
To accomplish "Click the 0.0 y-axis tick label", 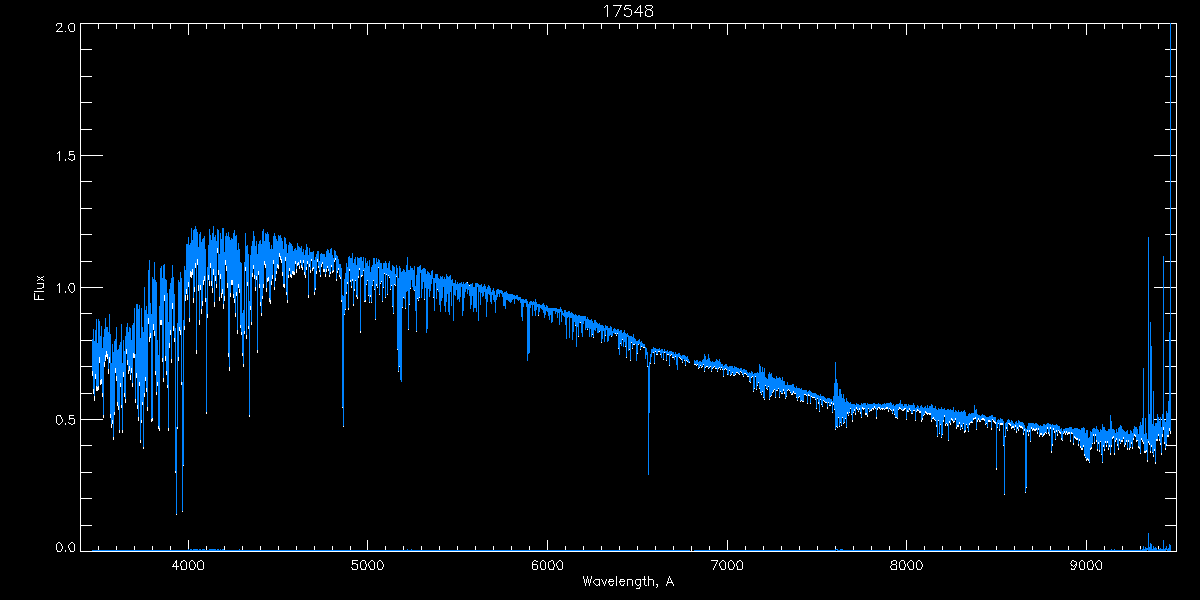I will coord(66,547).
